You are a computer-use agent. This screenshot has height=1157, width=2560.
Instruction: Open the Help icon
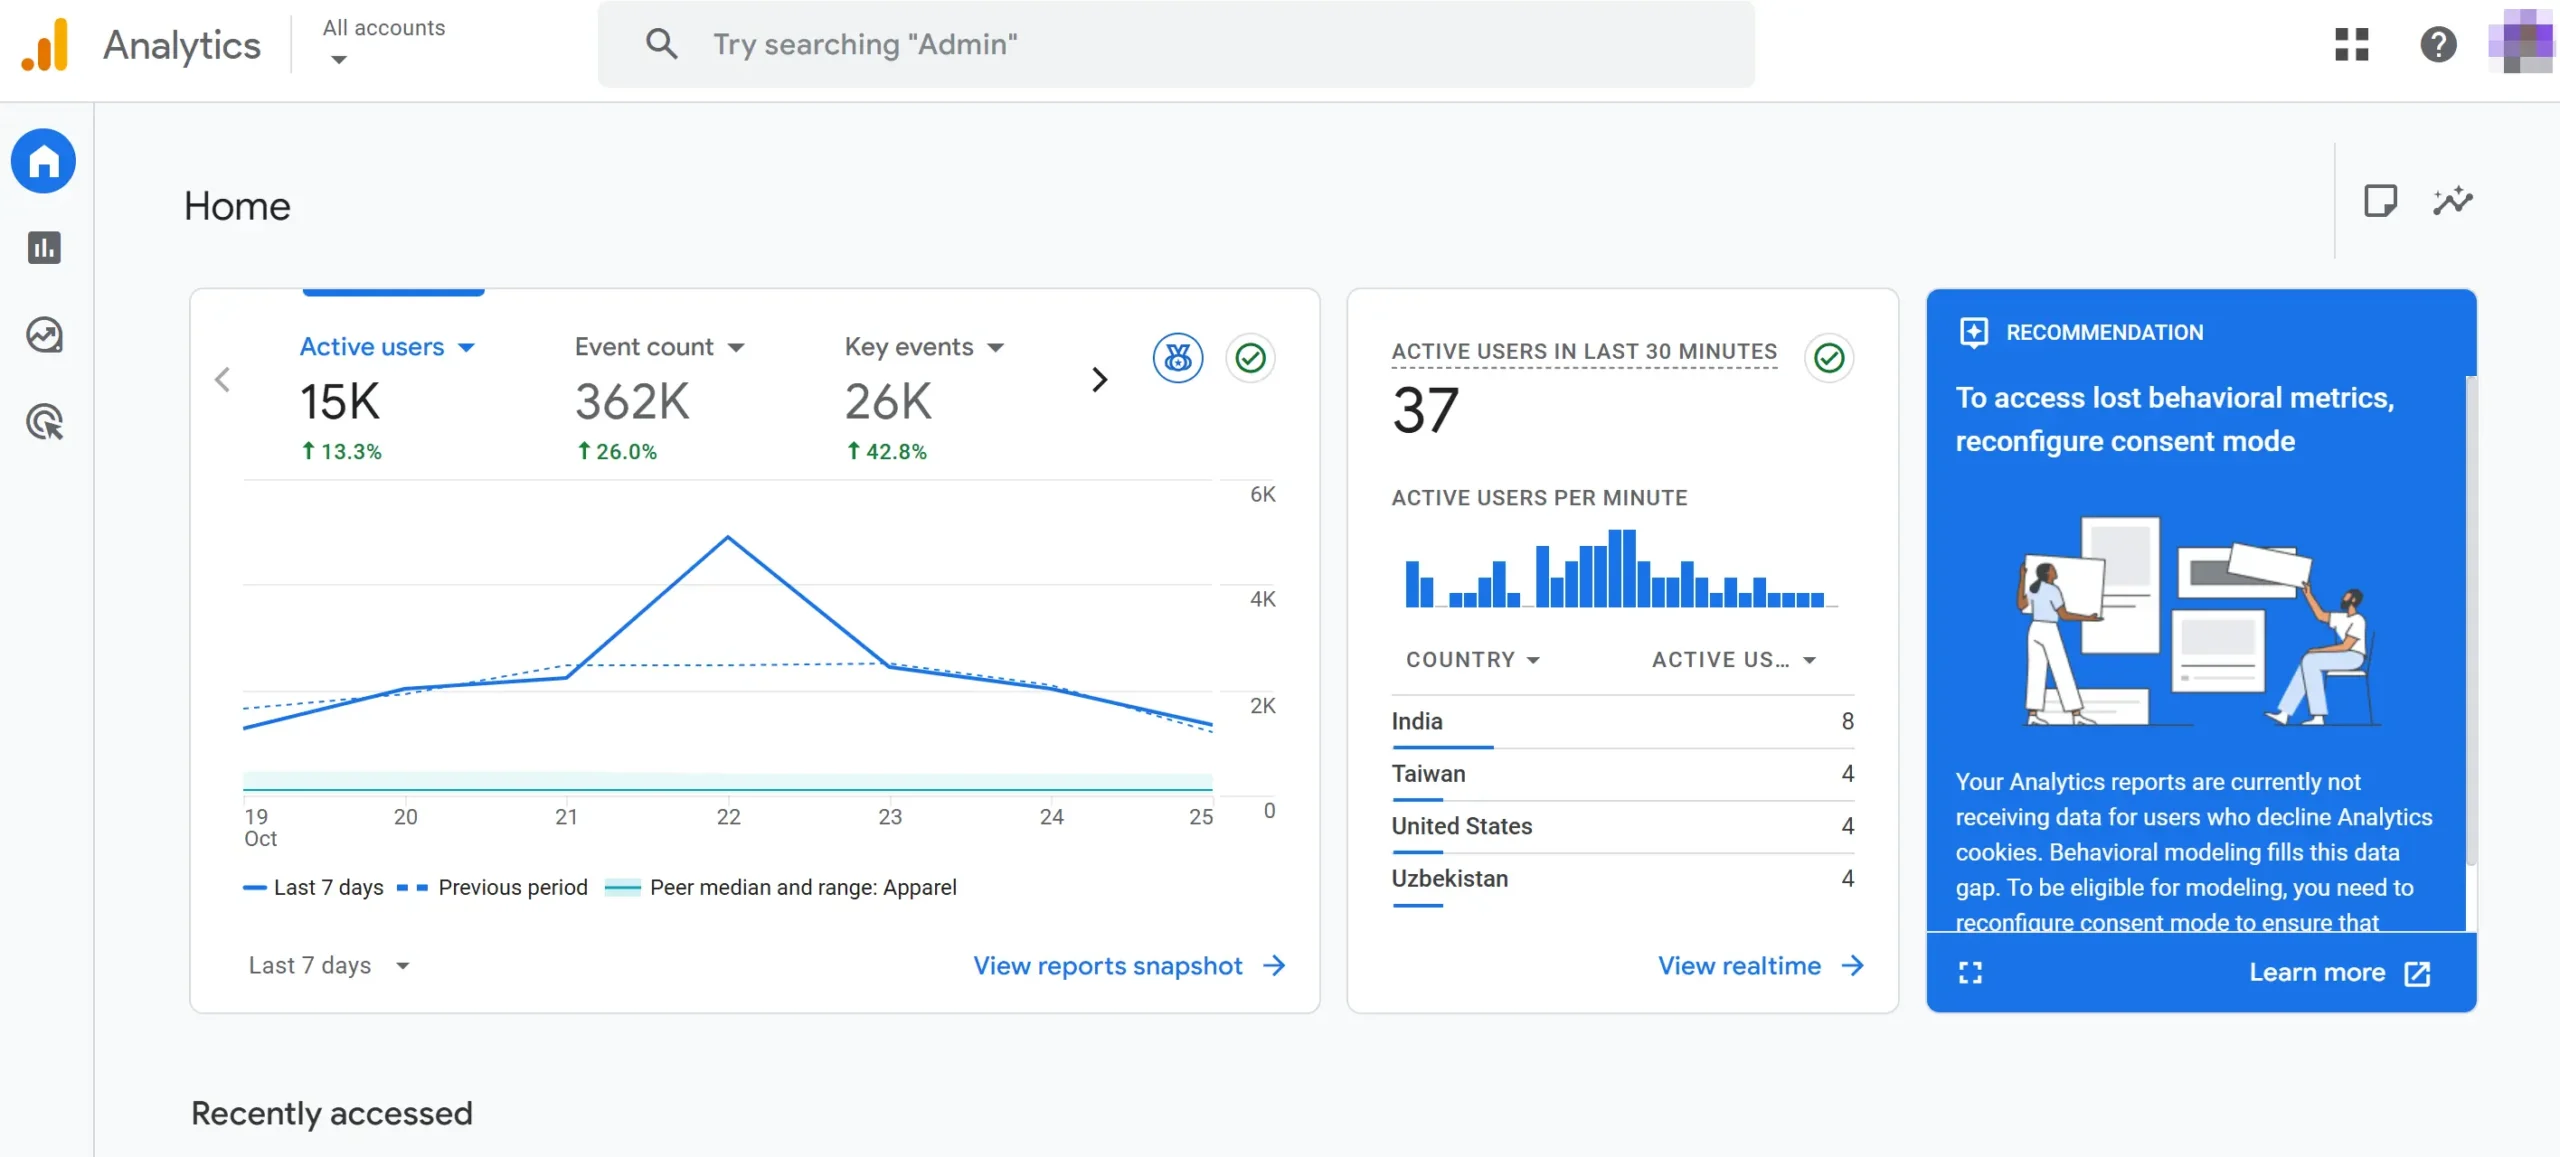tap(2438, 45)
